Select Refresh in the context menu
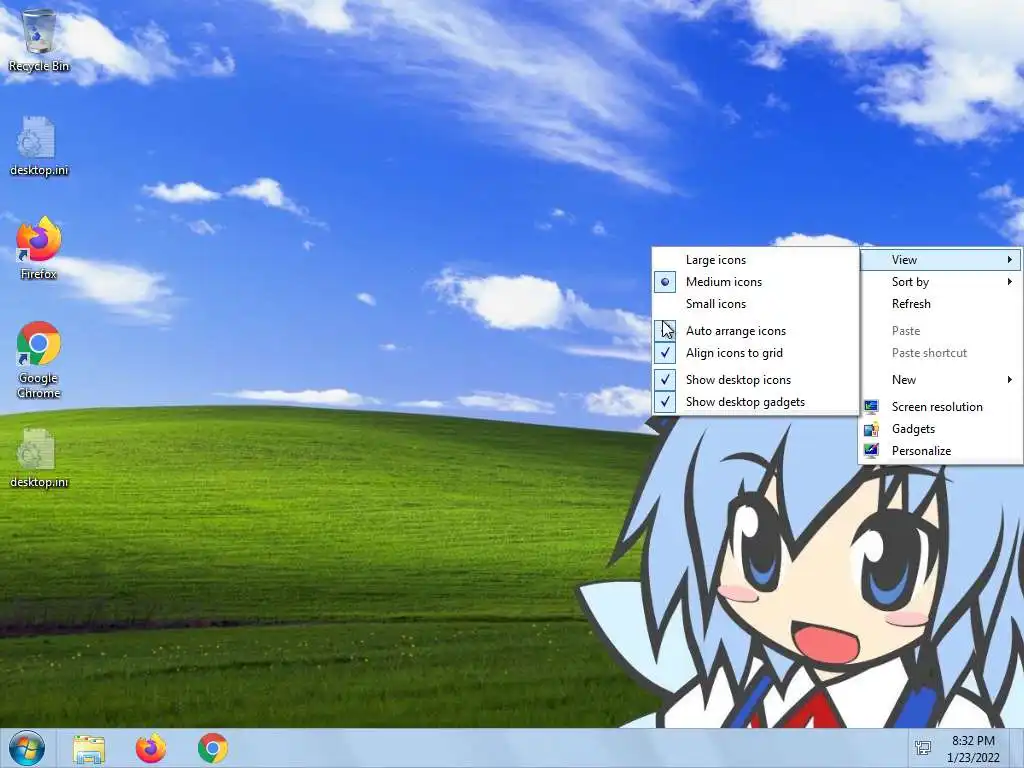The image size is (1024, 768). (940, 304)
